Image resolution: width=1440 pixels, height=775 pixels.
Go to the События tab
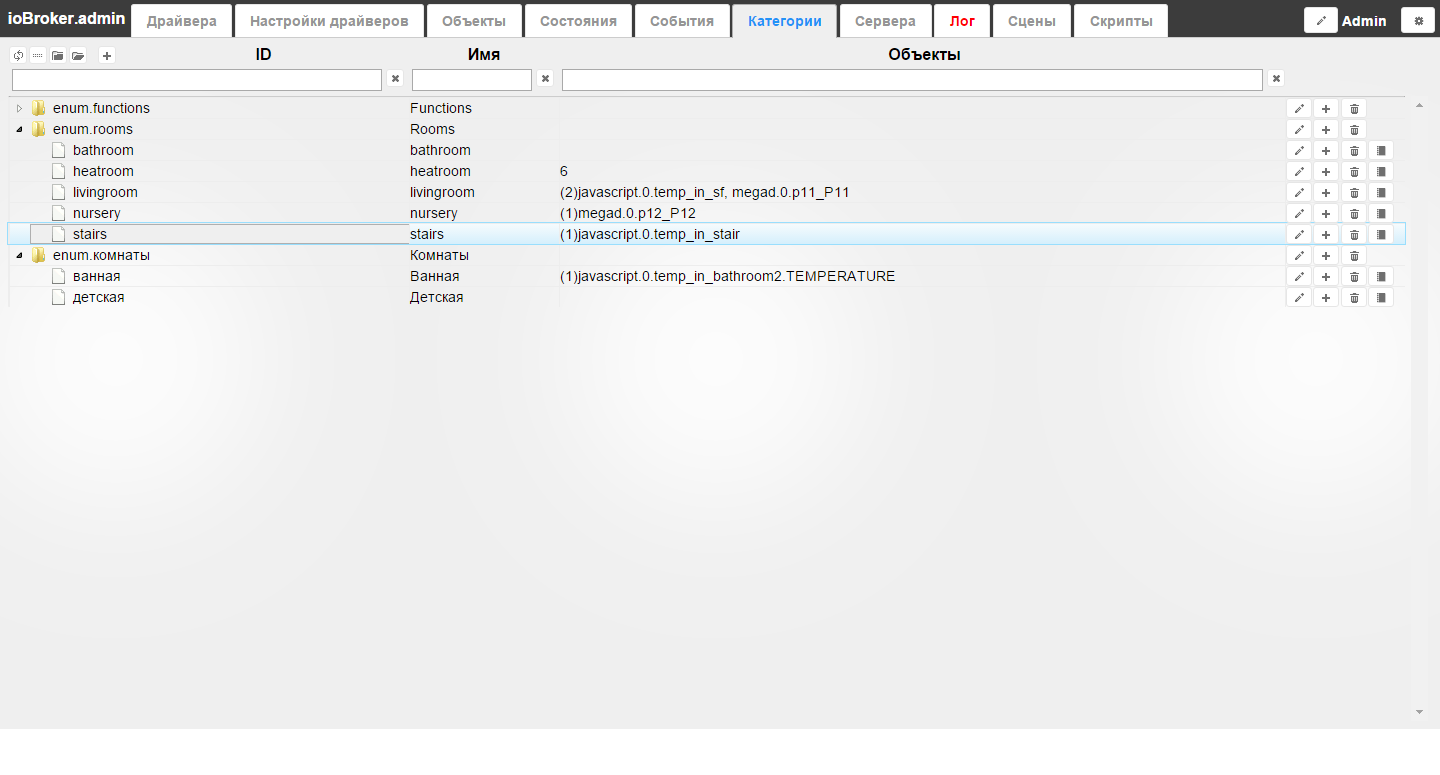682,21
